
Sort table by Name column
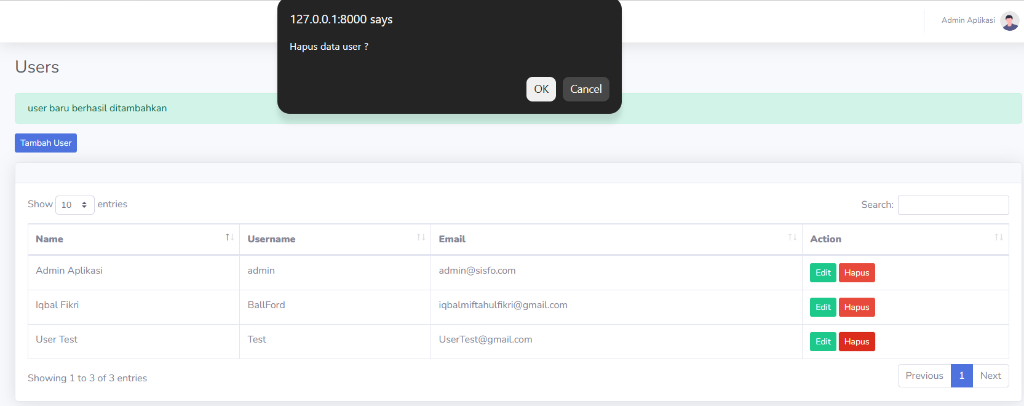pyautogui.click(x=133, y=239)
